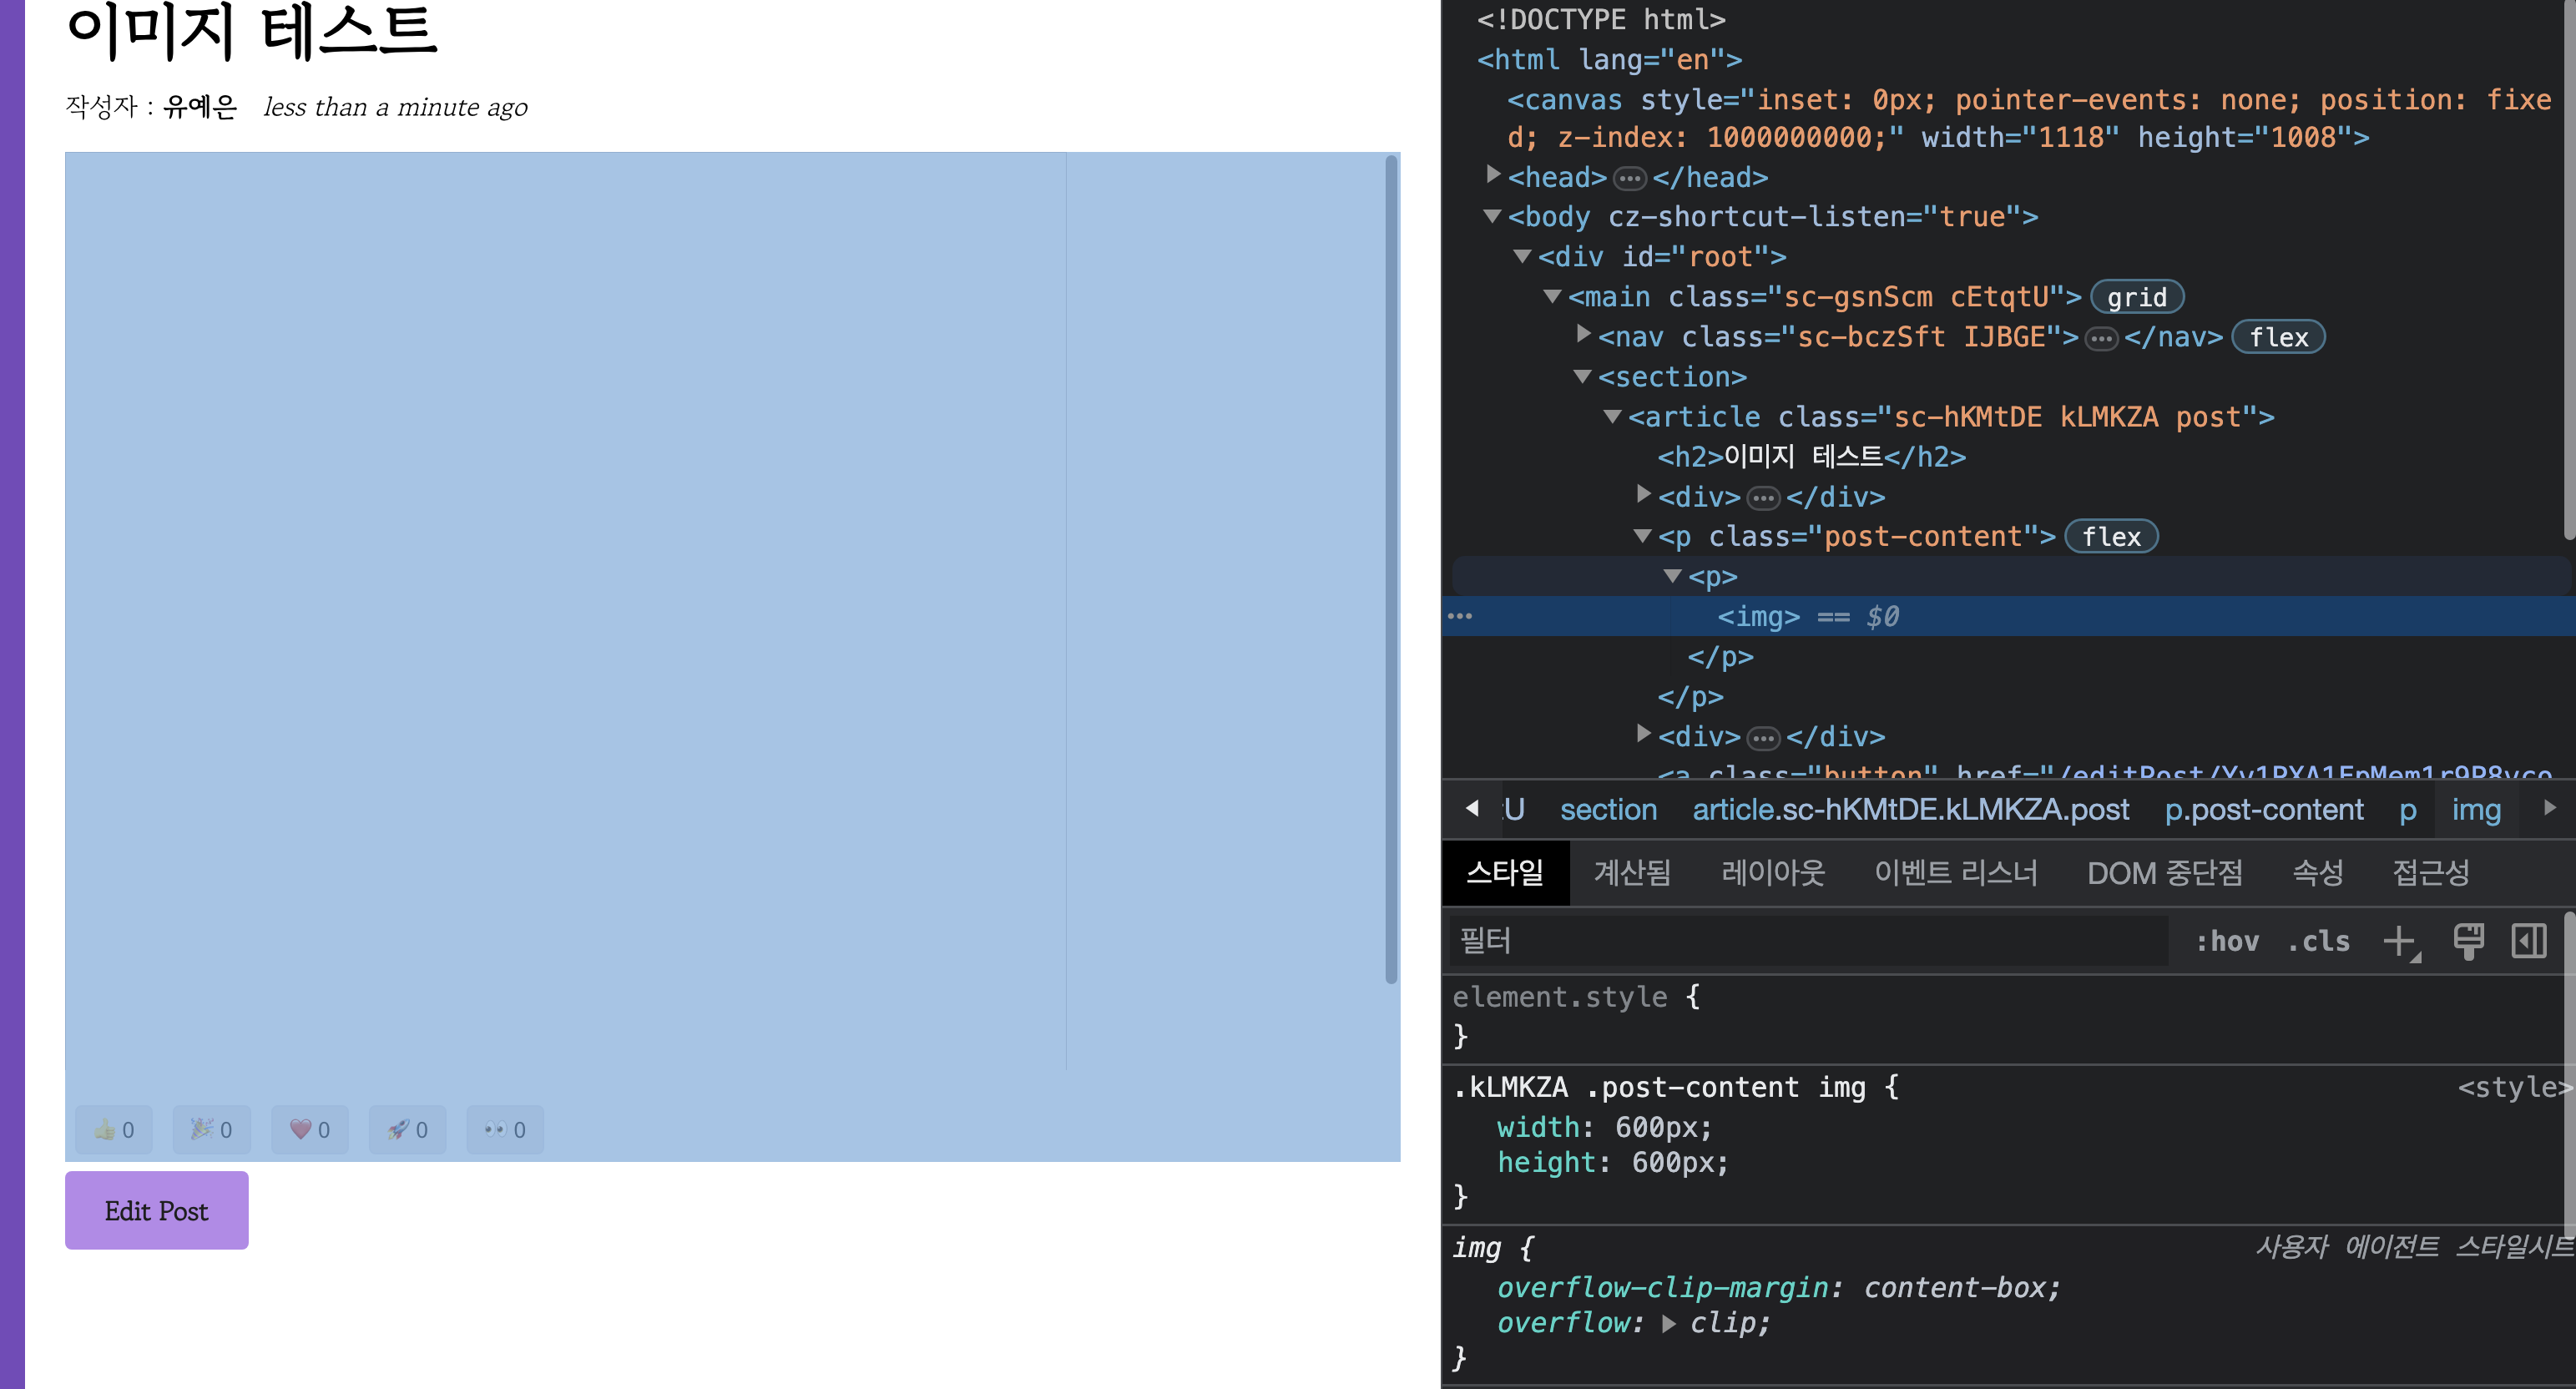Click the heart reaction button
2576x1389 pixels.
point(310,1129)
